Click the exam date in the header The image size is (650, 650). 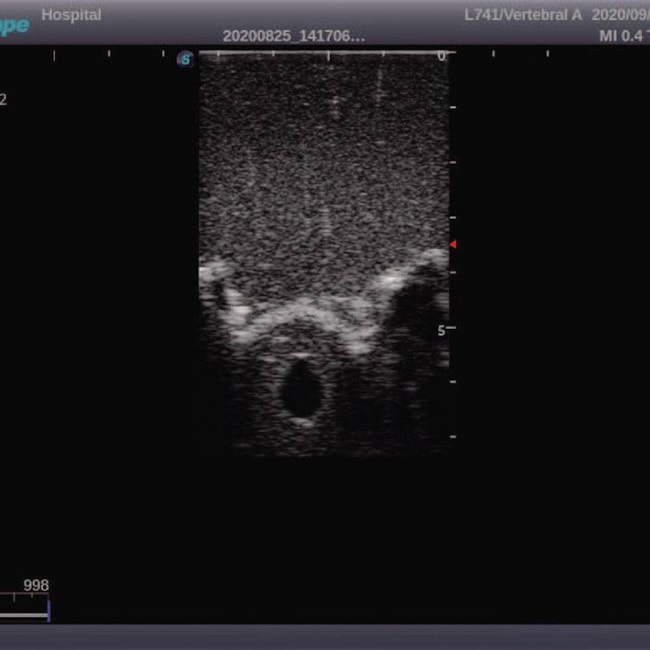[x=620, y=16]
